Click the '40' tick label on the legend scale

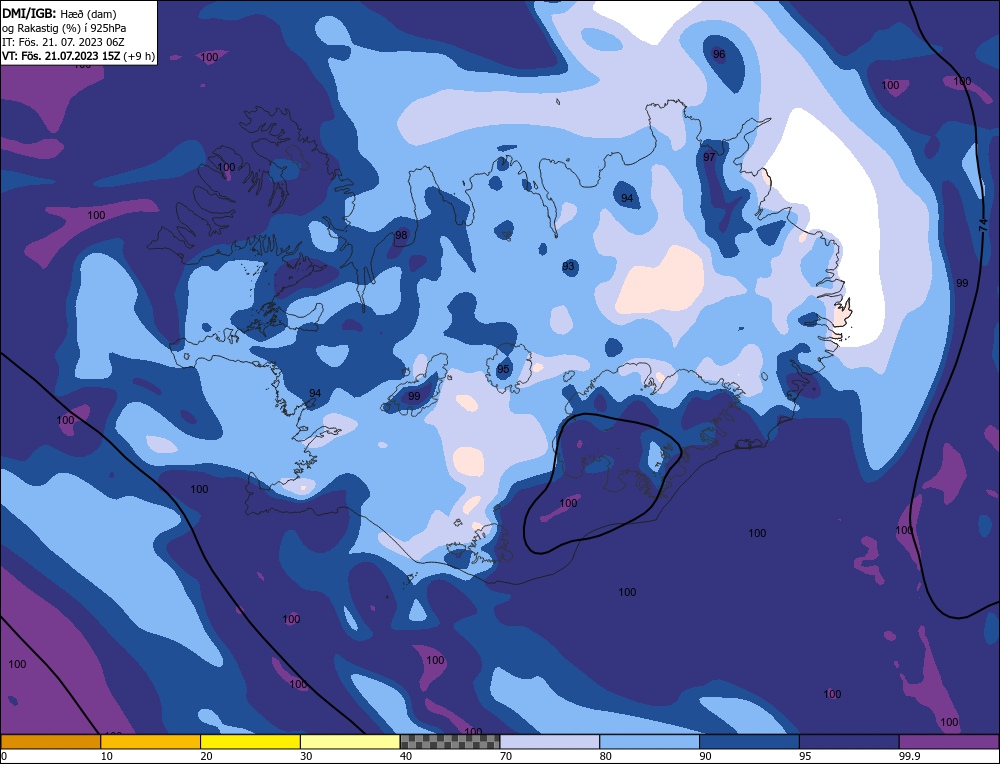[x=406, y=756]
